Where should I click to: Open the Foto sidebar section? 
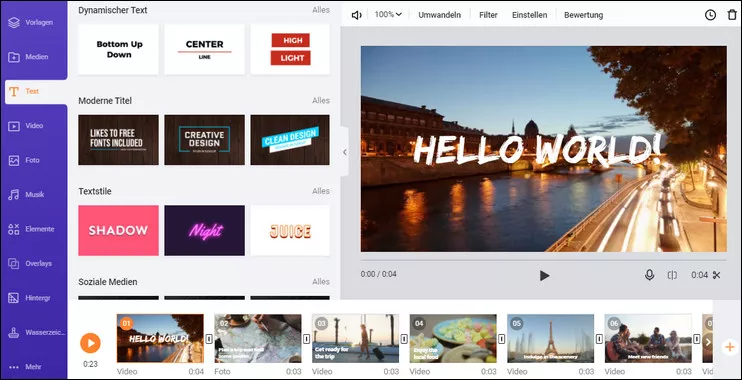pos(24,160)
